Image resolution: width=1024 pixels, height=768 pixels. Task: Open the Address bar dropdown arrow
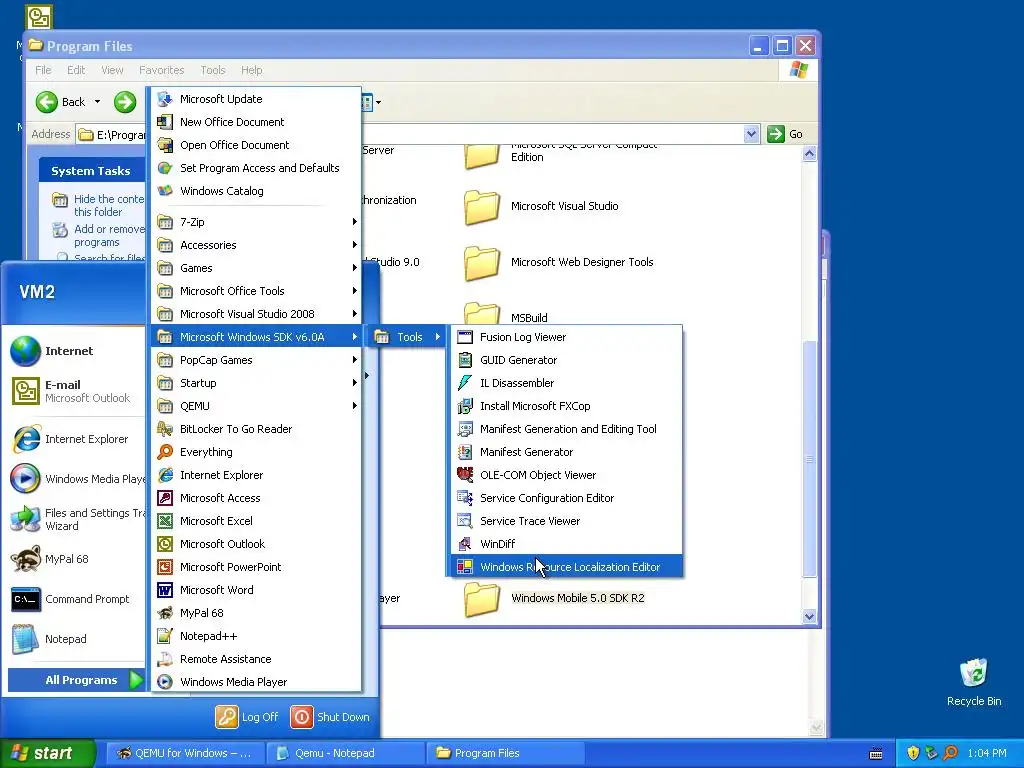point(751,134)
